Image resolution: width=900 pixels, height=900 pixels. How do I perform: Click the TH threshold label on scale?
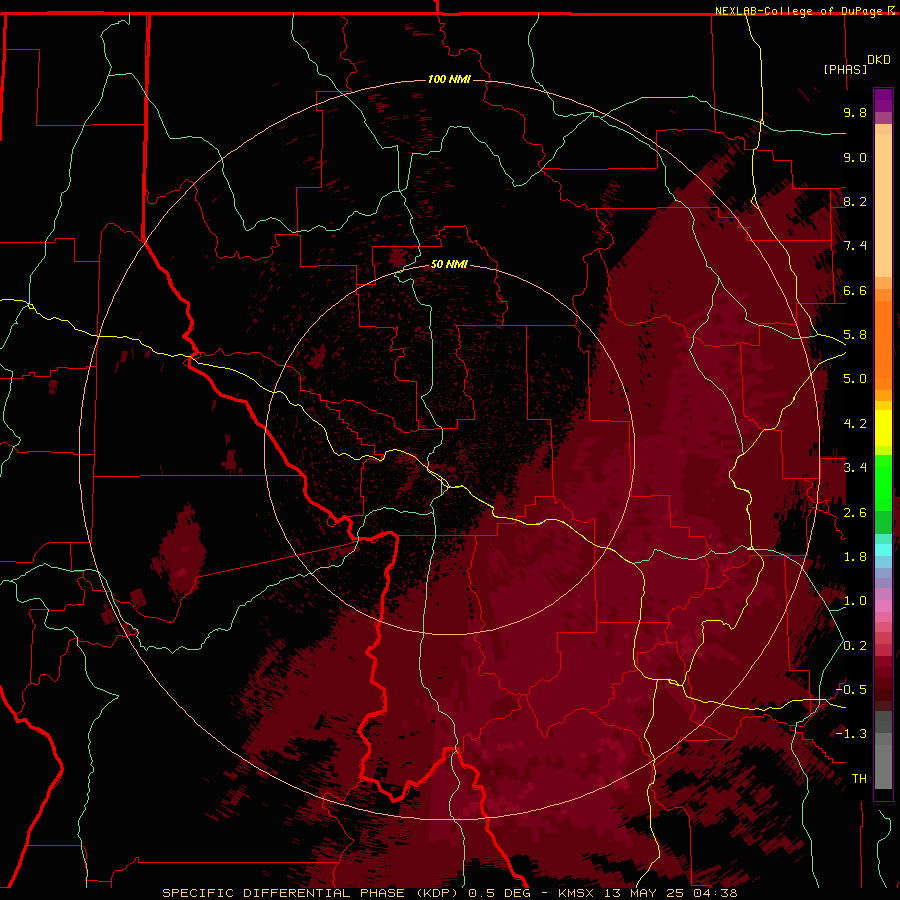click(x=859, y=779)
